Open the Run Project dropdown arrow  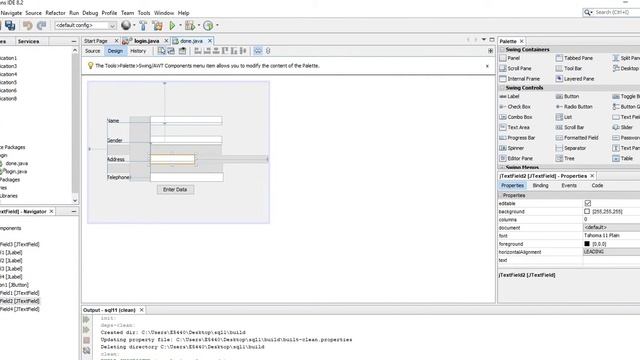tap(180, 25)
